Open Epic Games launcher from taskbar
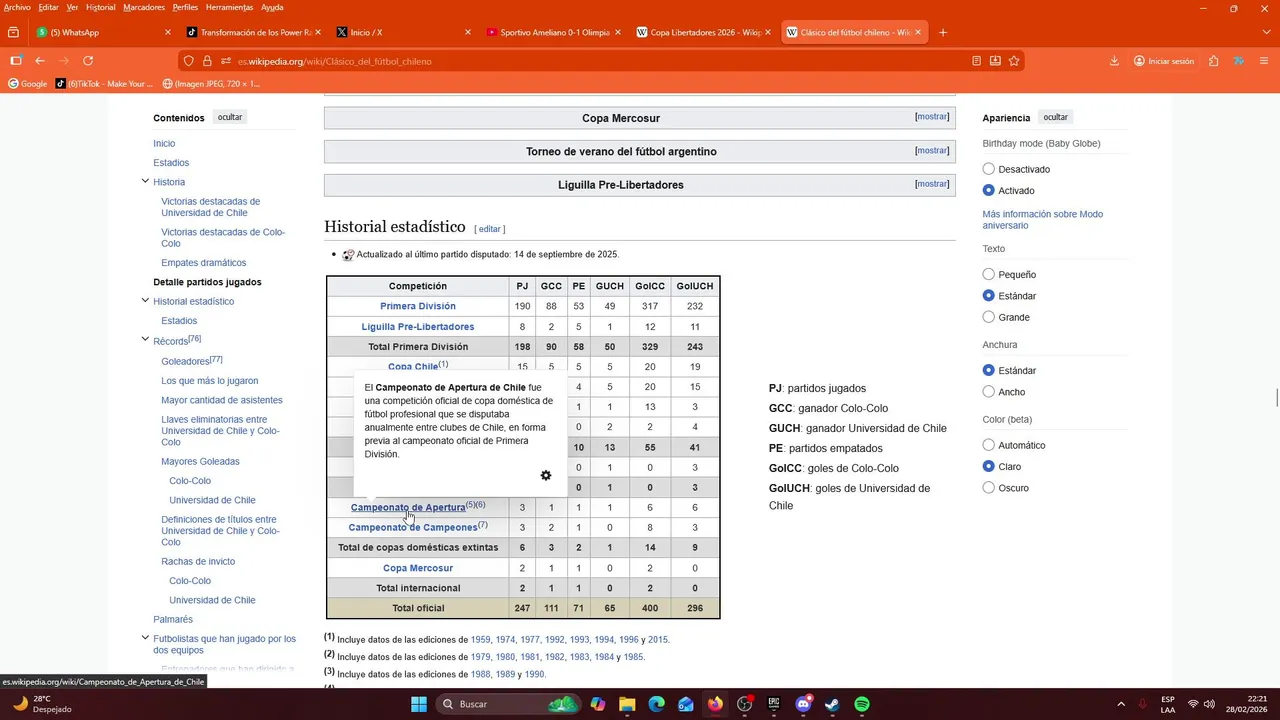The height and width of the screenshot is (720, 1280). (x=774, y=704)
